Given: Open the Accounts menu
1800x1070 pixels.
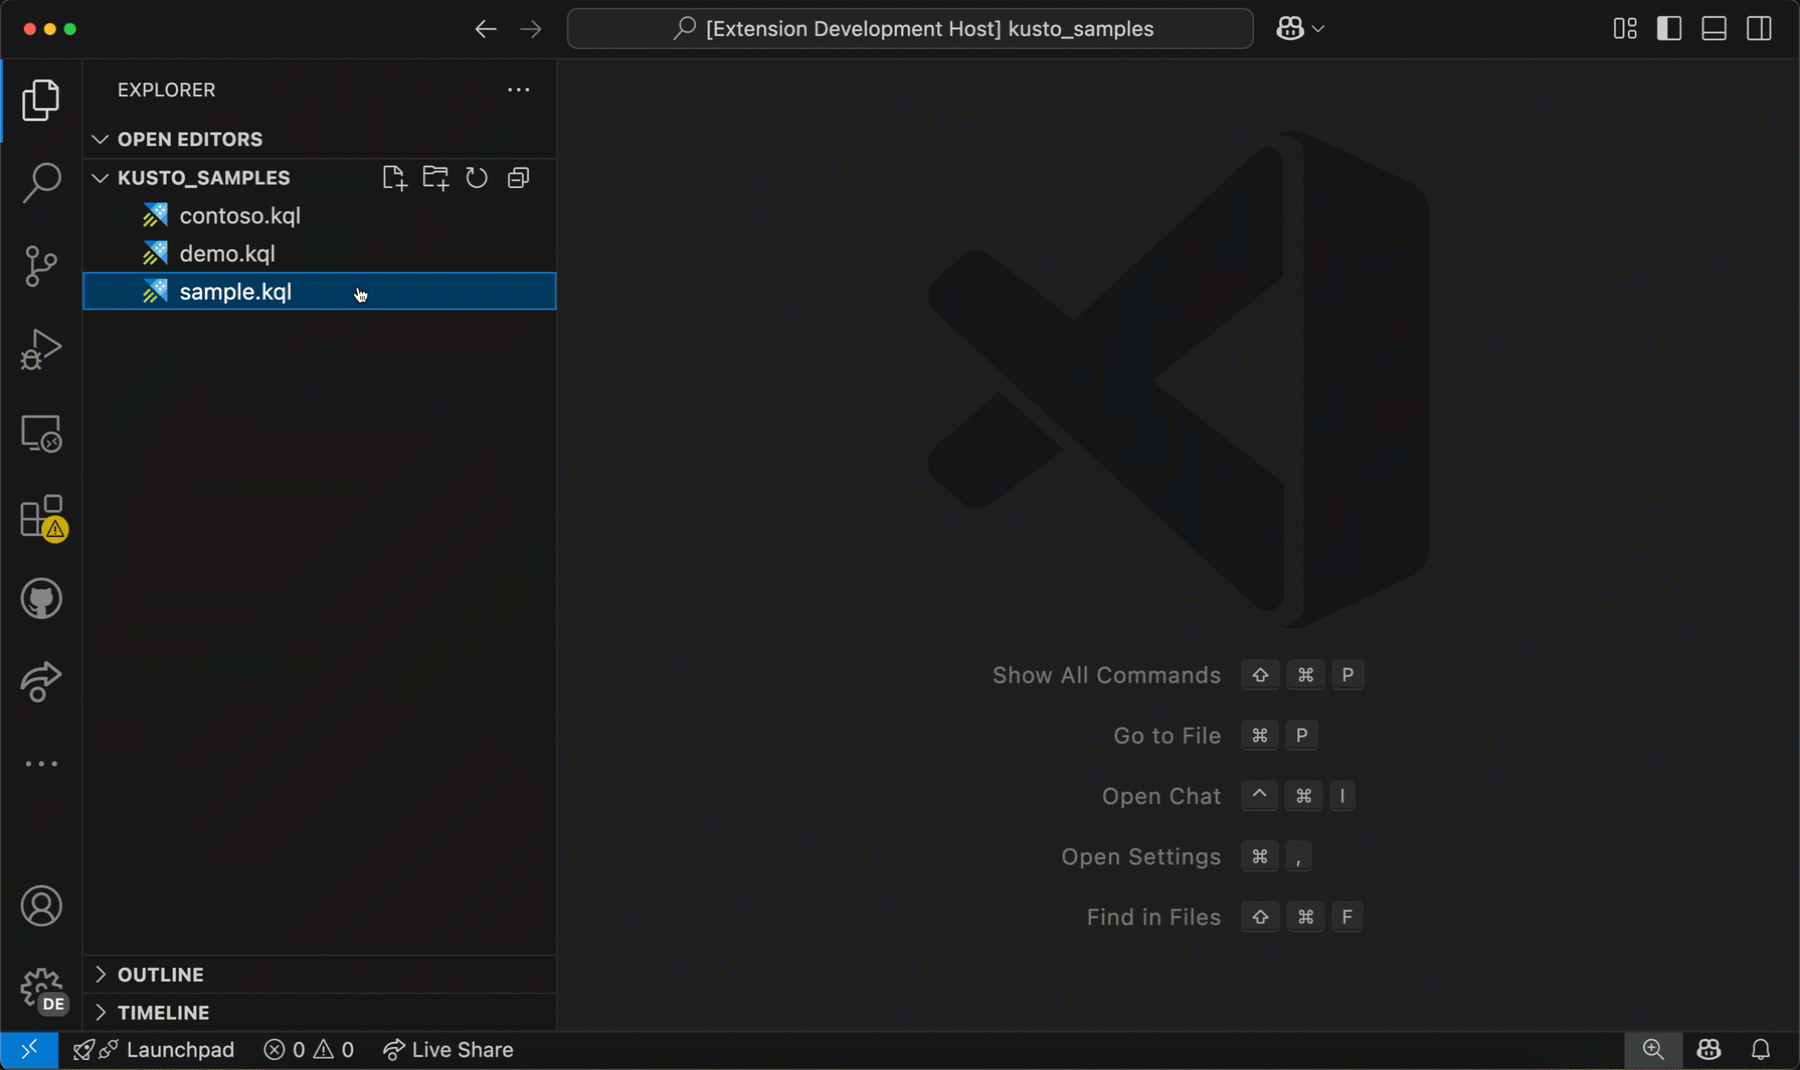Looking at the screenshot, I should coord(41,906).
